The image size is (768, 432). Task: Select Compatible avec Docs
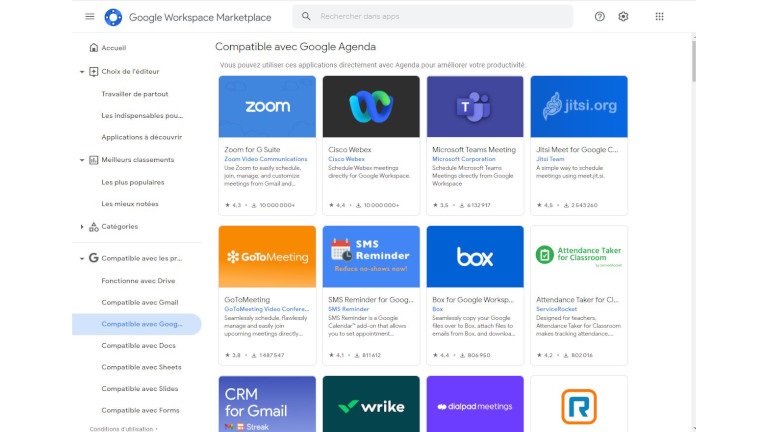(x=138, y=345)
